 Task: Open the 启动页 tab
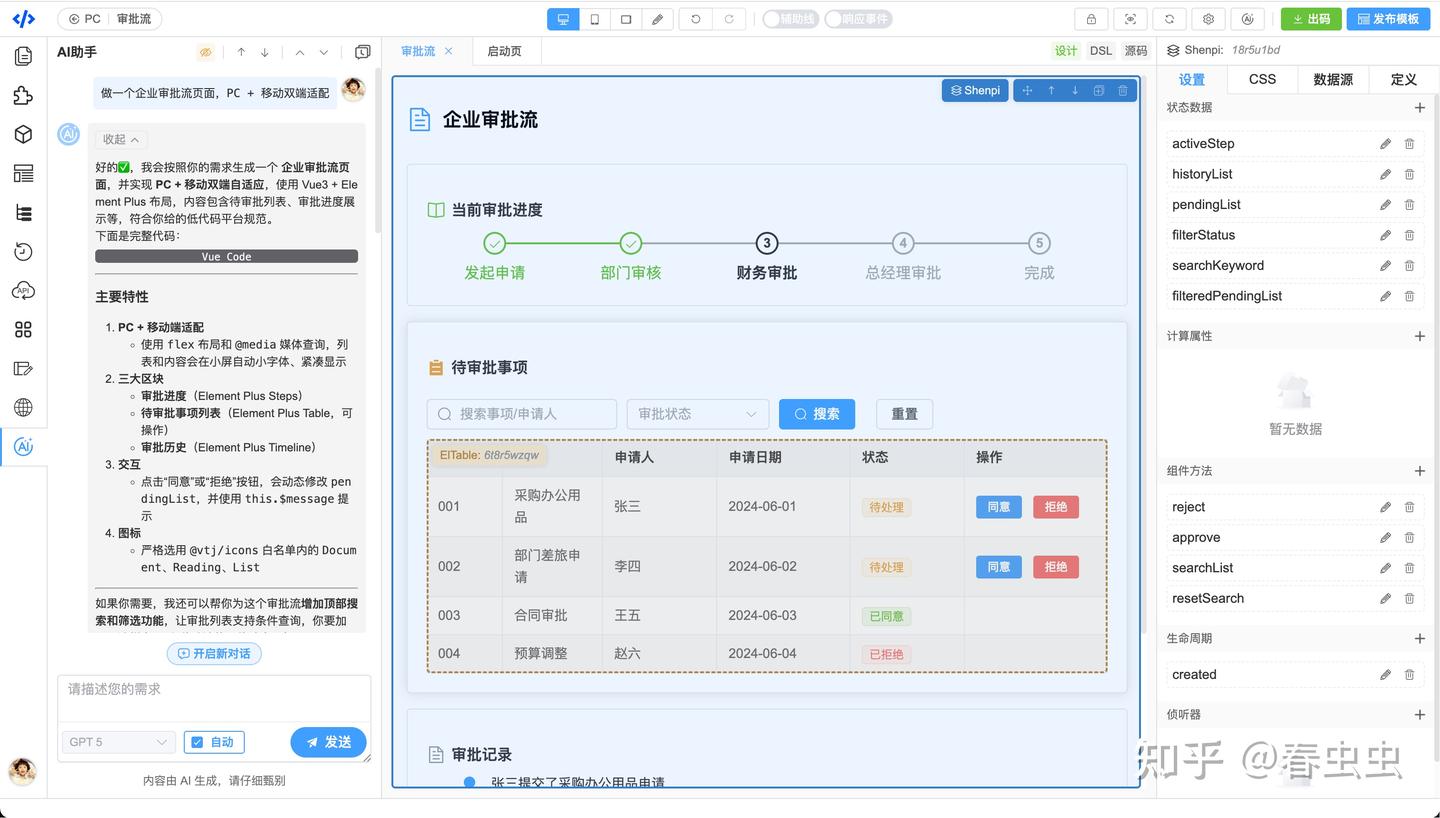(x=504, y=51)
